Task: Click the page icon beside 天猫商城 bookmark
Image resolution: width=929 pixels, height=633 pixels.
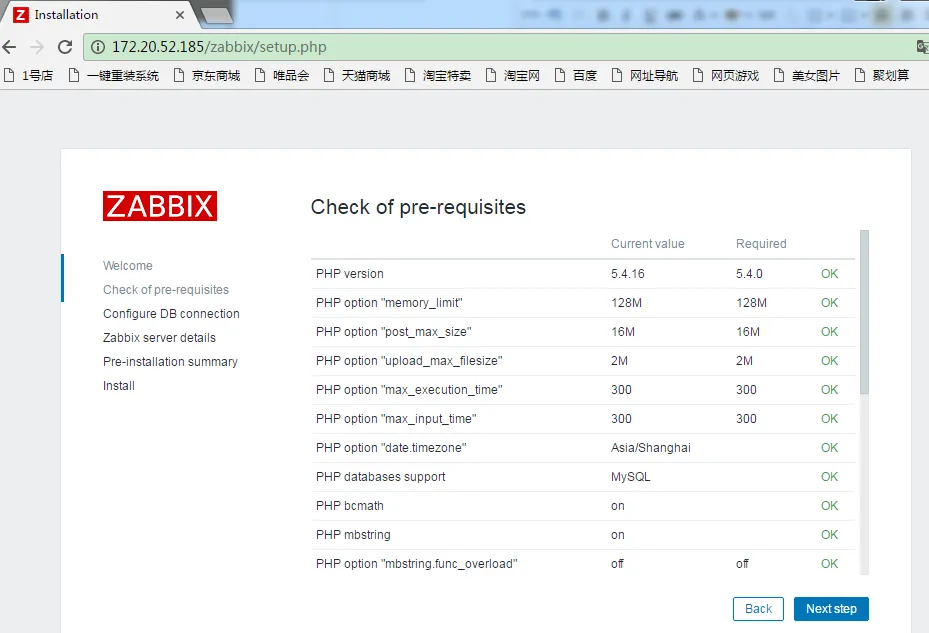Action: click(x=329, y=75)
